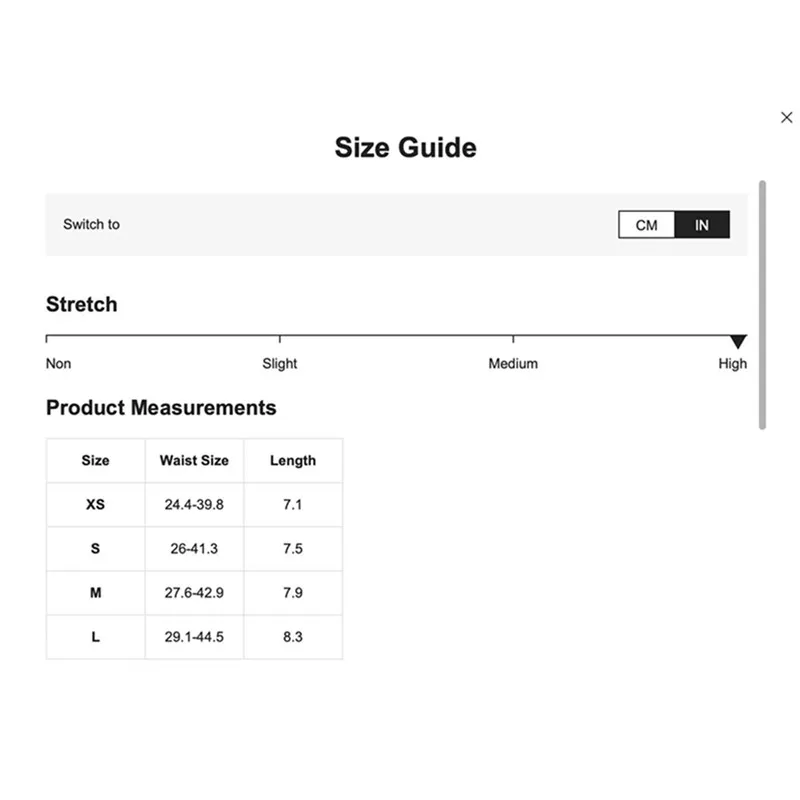Click the 24.4-39.8 waist size cell

point(194,505)
